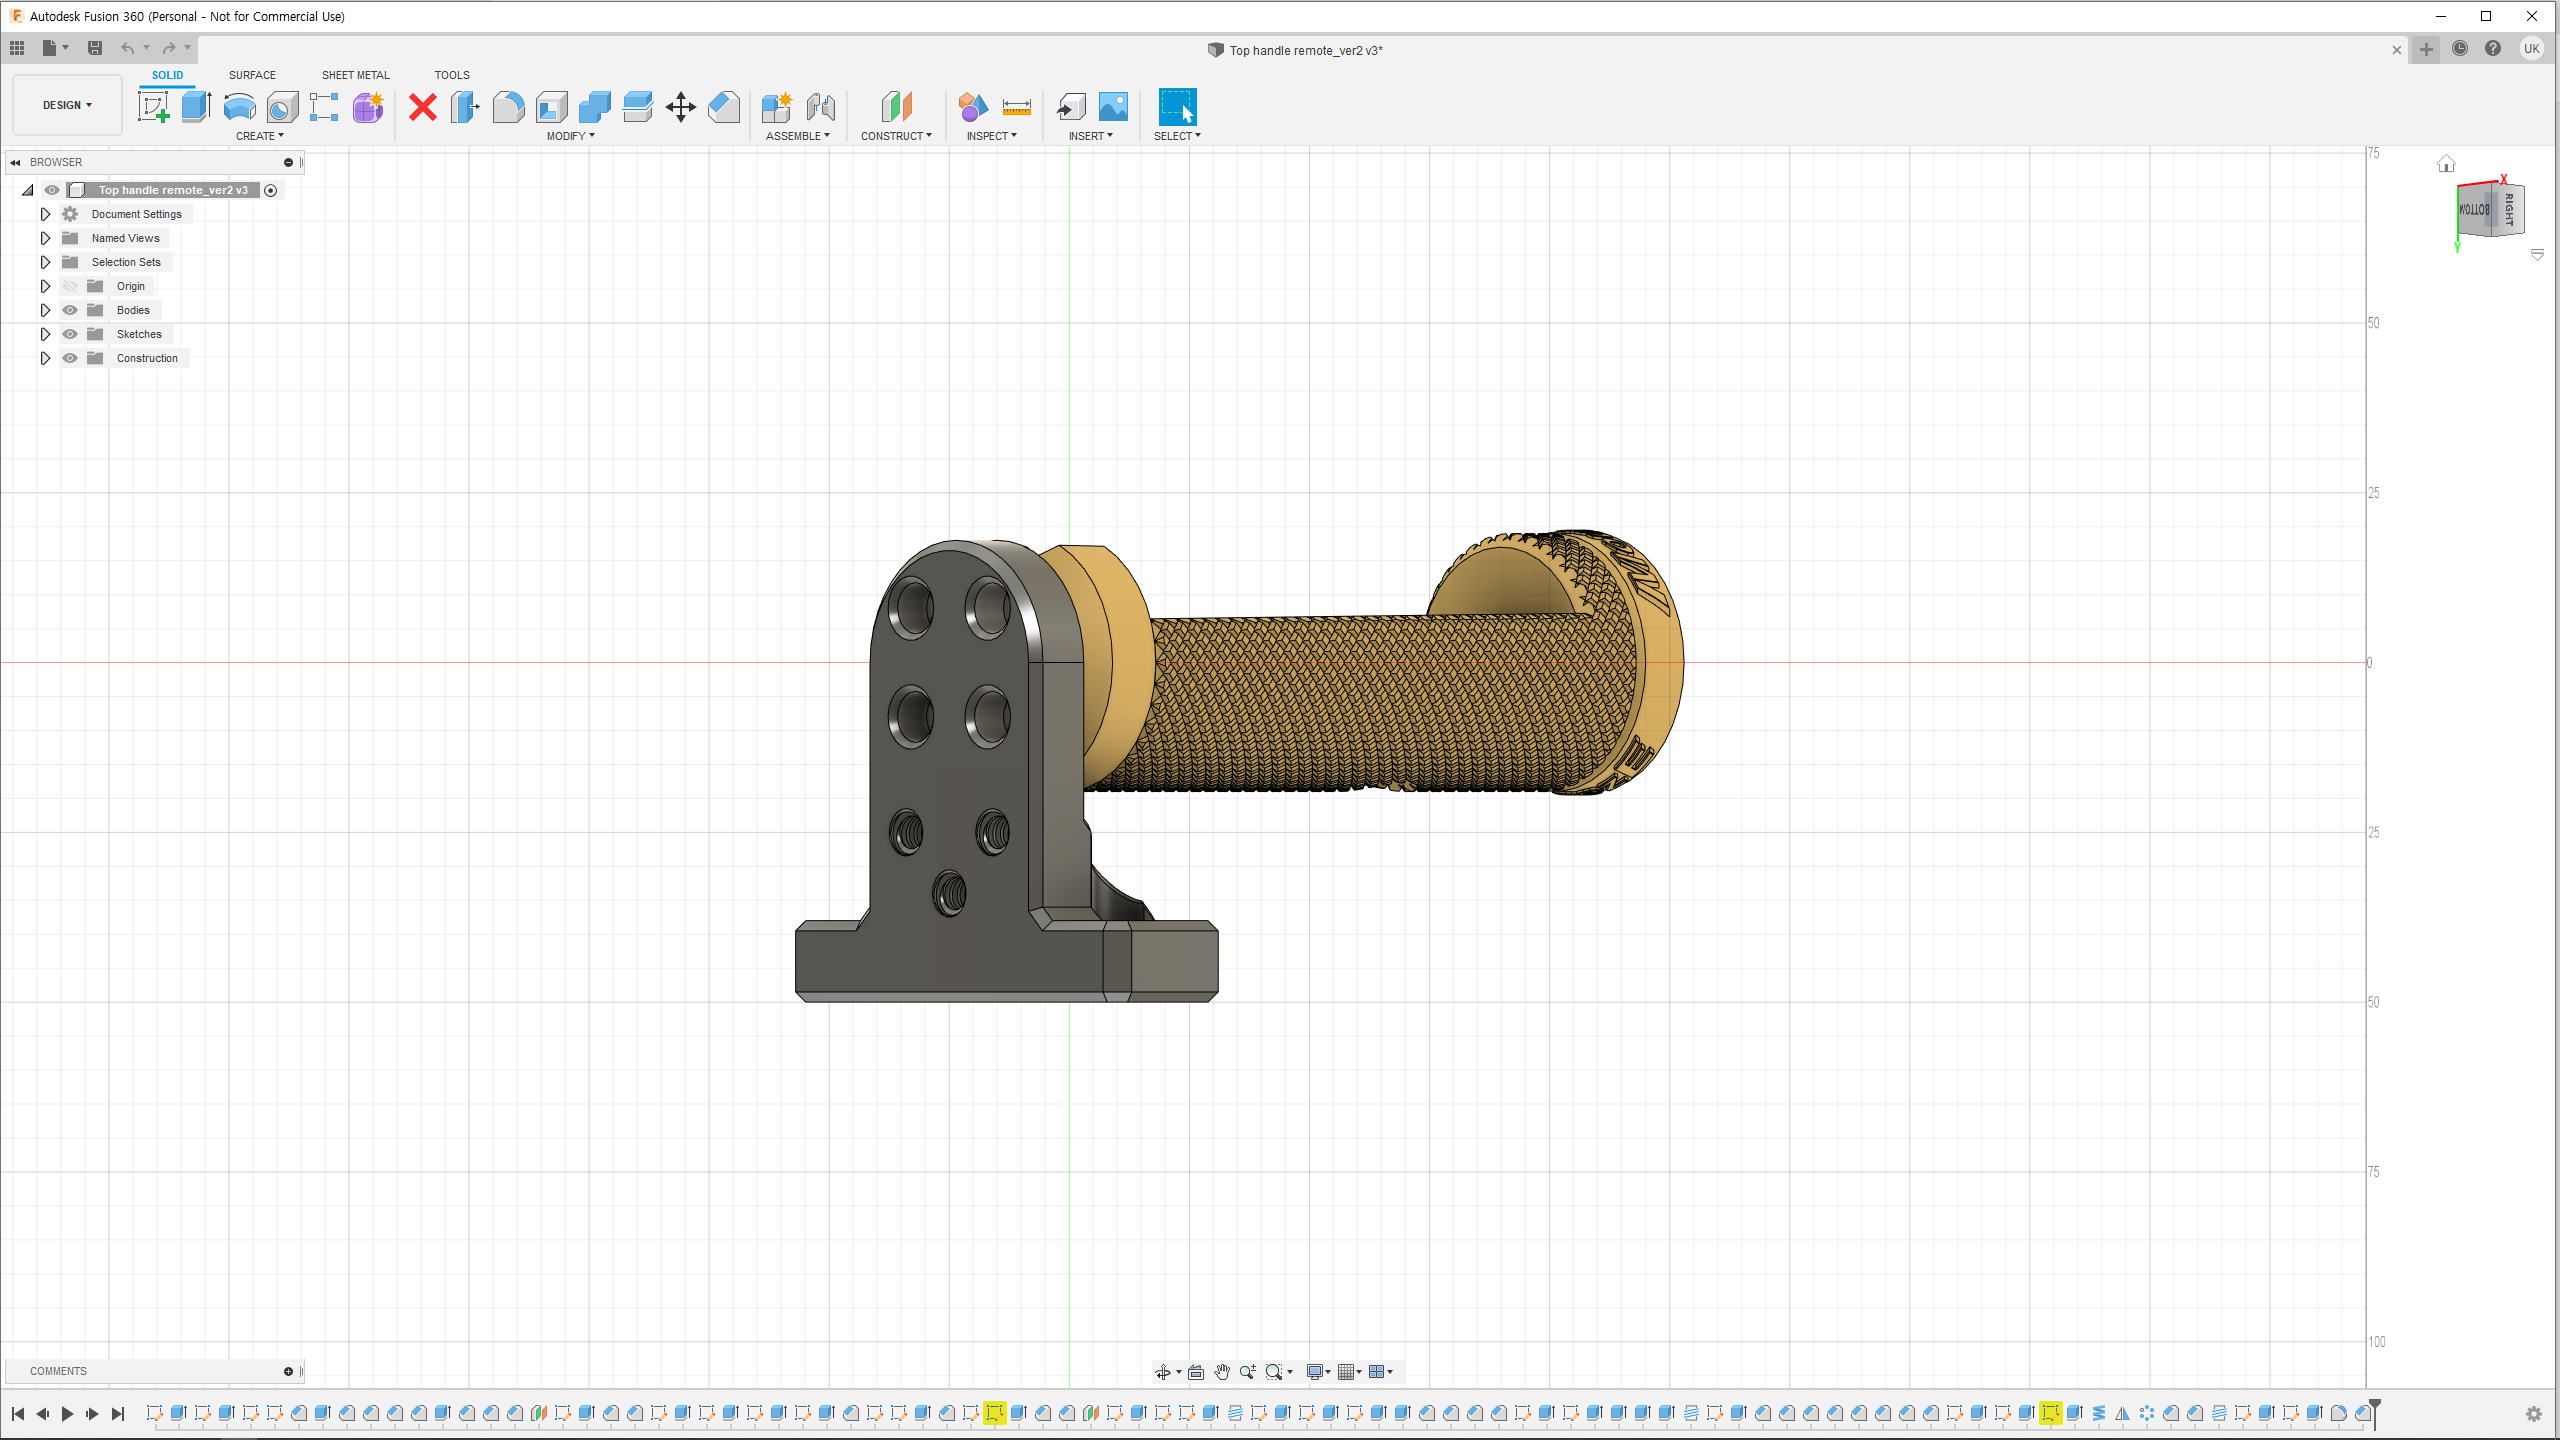
Task: Show the hidden Origin folder
Action: click(x=70, y=286)
